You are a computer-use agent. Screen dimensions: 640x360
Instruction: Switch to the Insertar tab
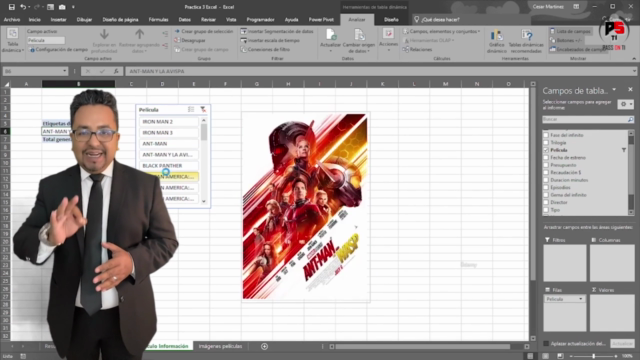[x=58, y=20]
